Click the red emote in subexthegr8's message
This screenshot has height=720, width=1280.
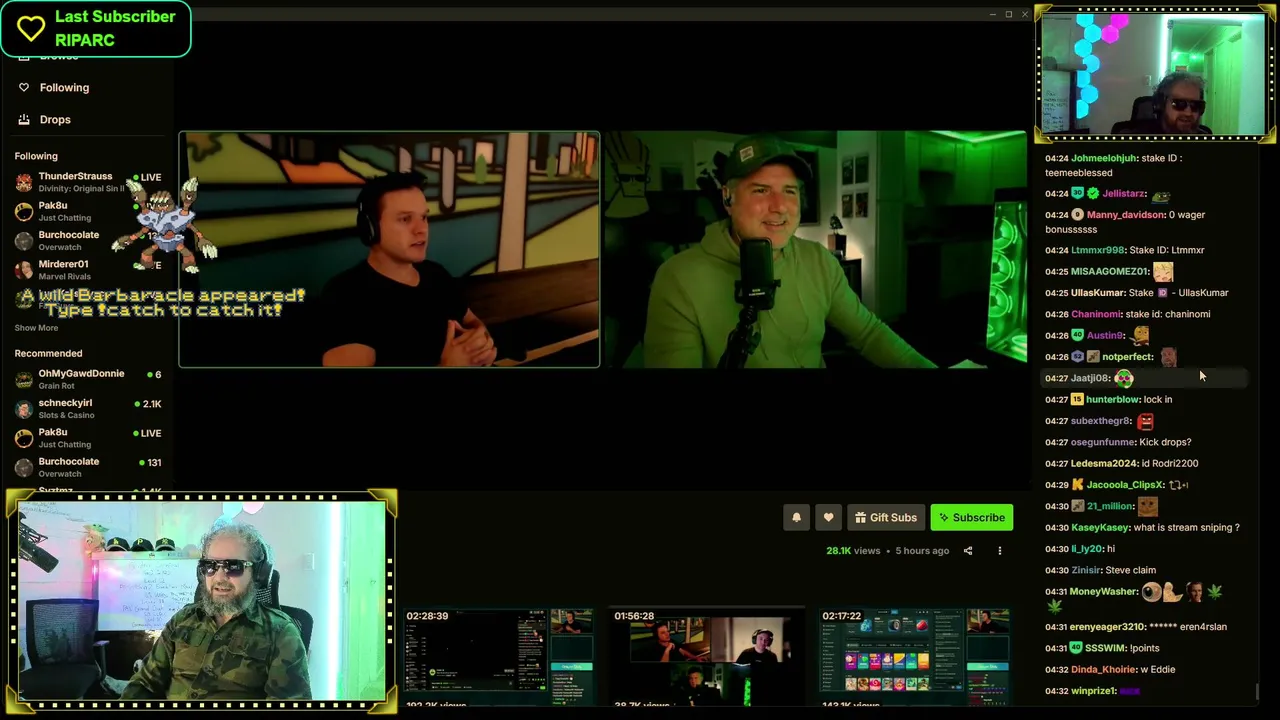1146,421
